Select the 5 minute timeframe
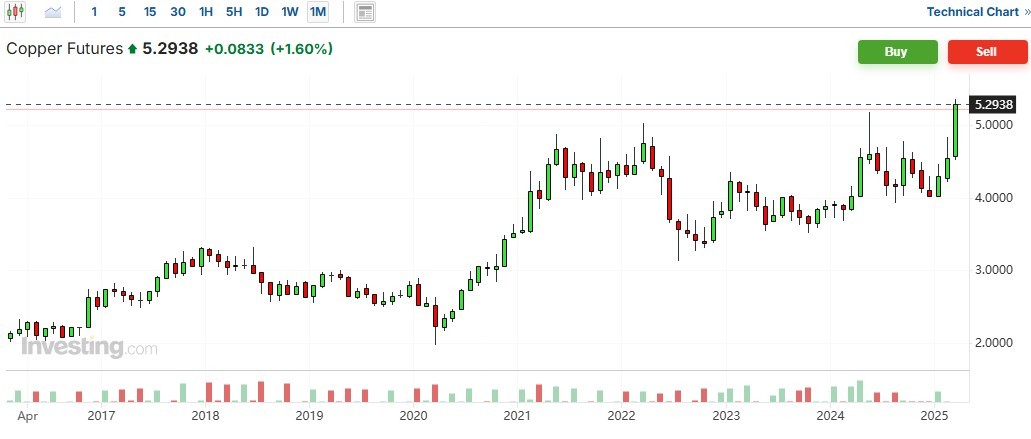The height and width of the screenshot is (439, 1031). [x=122, y=12]
